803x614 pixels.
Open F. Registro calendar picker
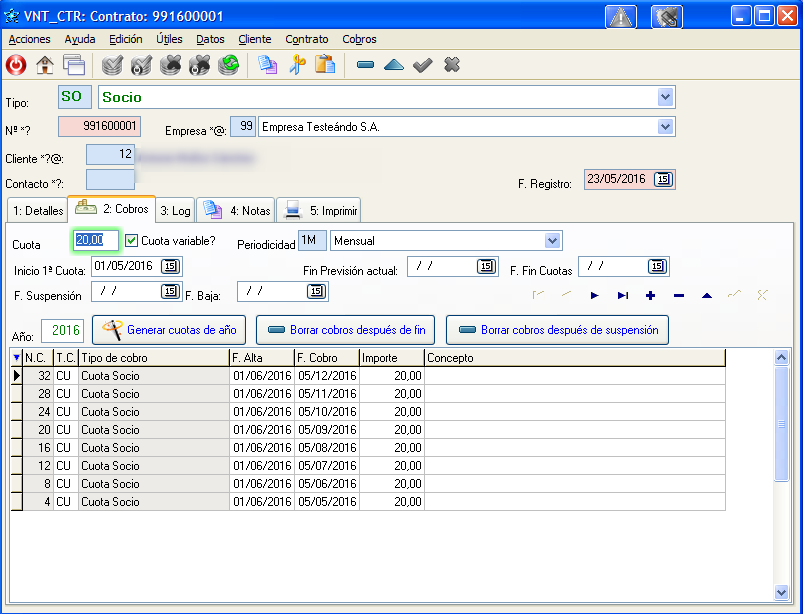(x=663, y=179)
